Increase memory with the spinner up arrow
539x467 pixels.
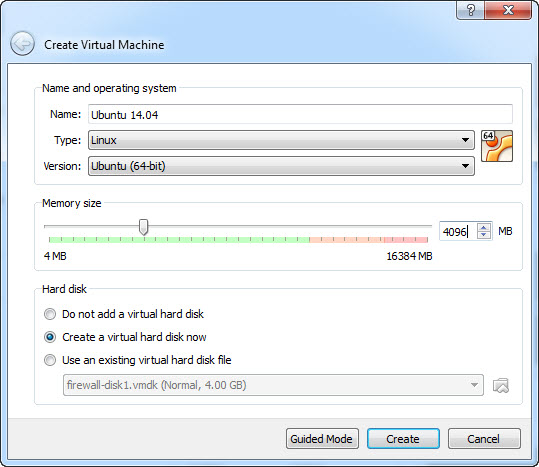(x=484, y=227)
